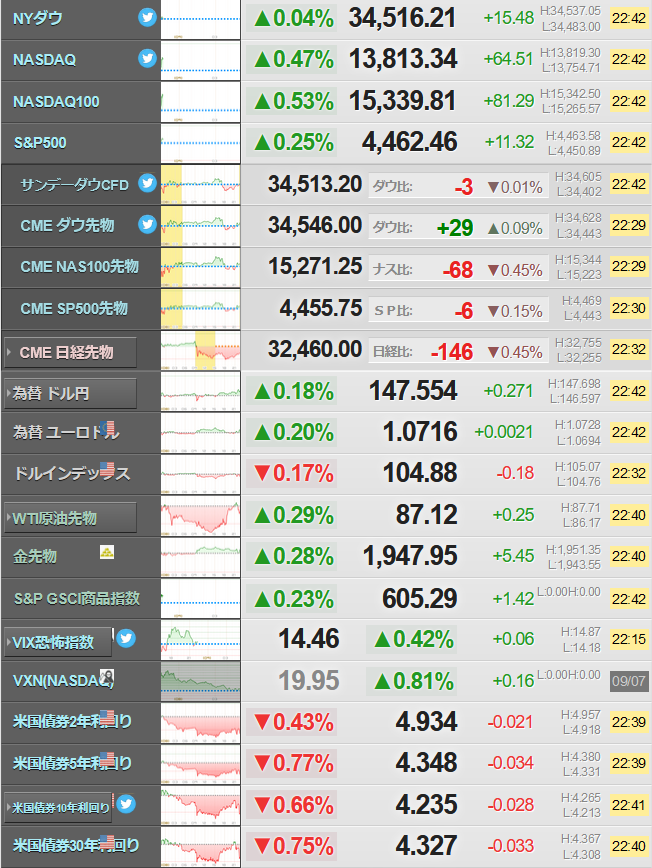The width and height of the screenshot is (652, 868).
Task: Open the NYダウ mini chart
Action: pos(200,19)
